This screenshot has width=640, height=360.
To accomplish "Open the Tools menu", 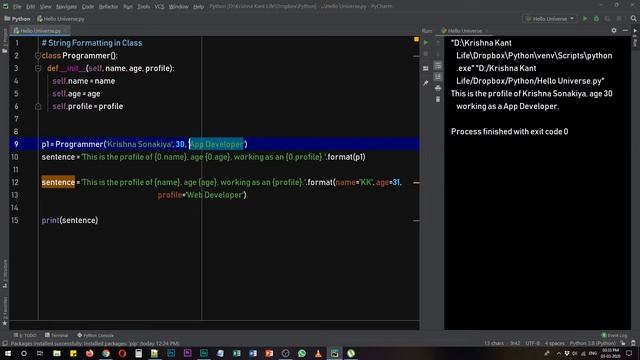I will [x=143, y=7].
